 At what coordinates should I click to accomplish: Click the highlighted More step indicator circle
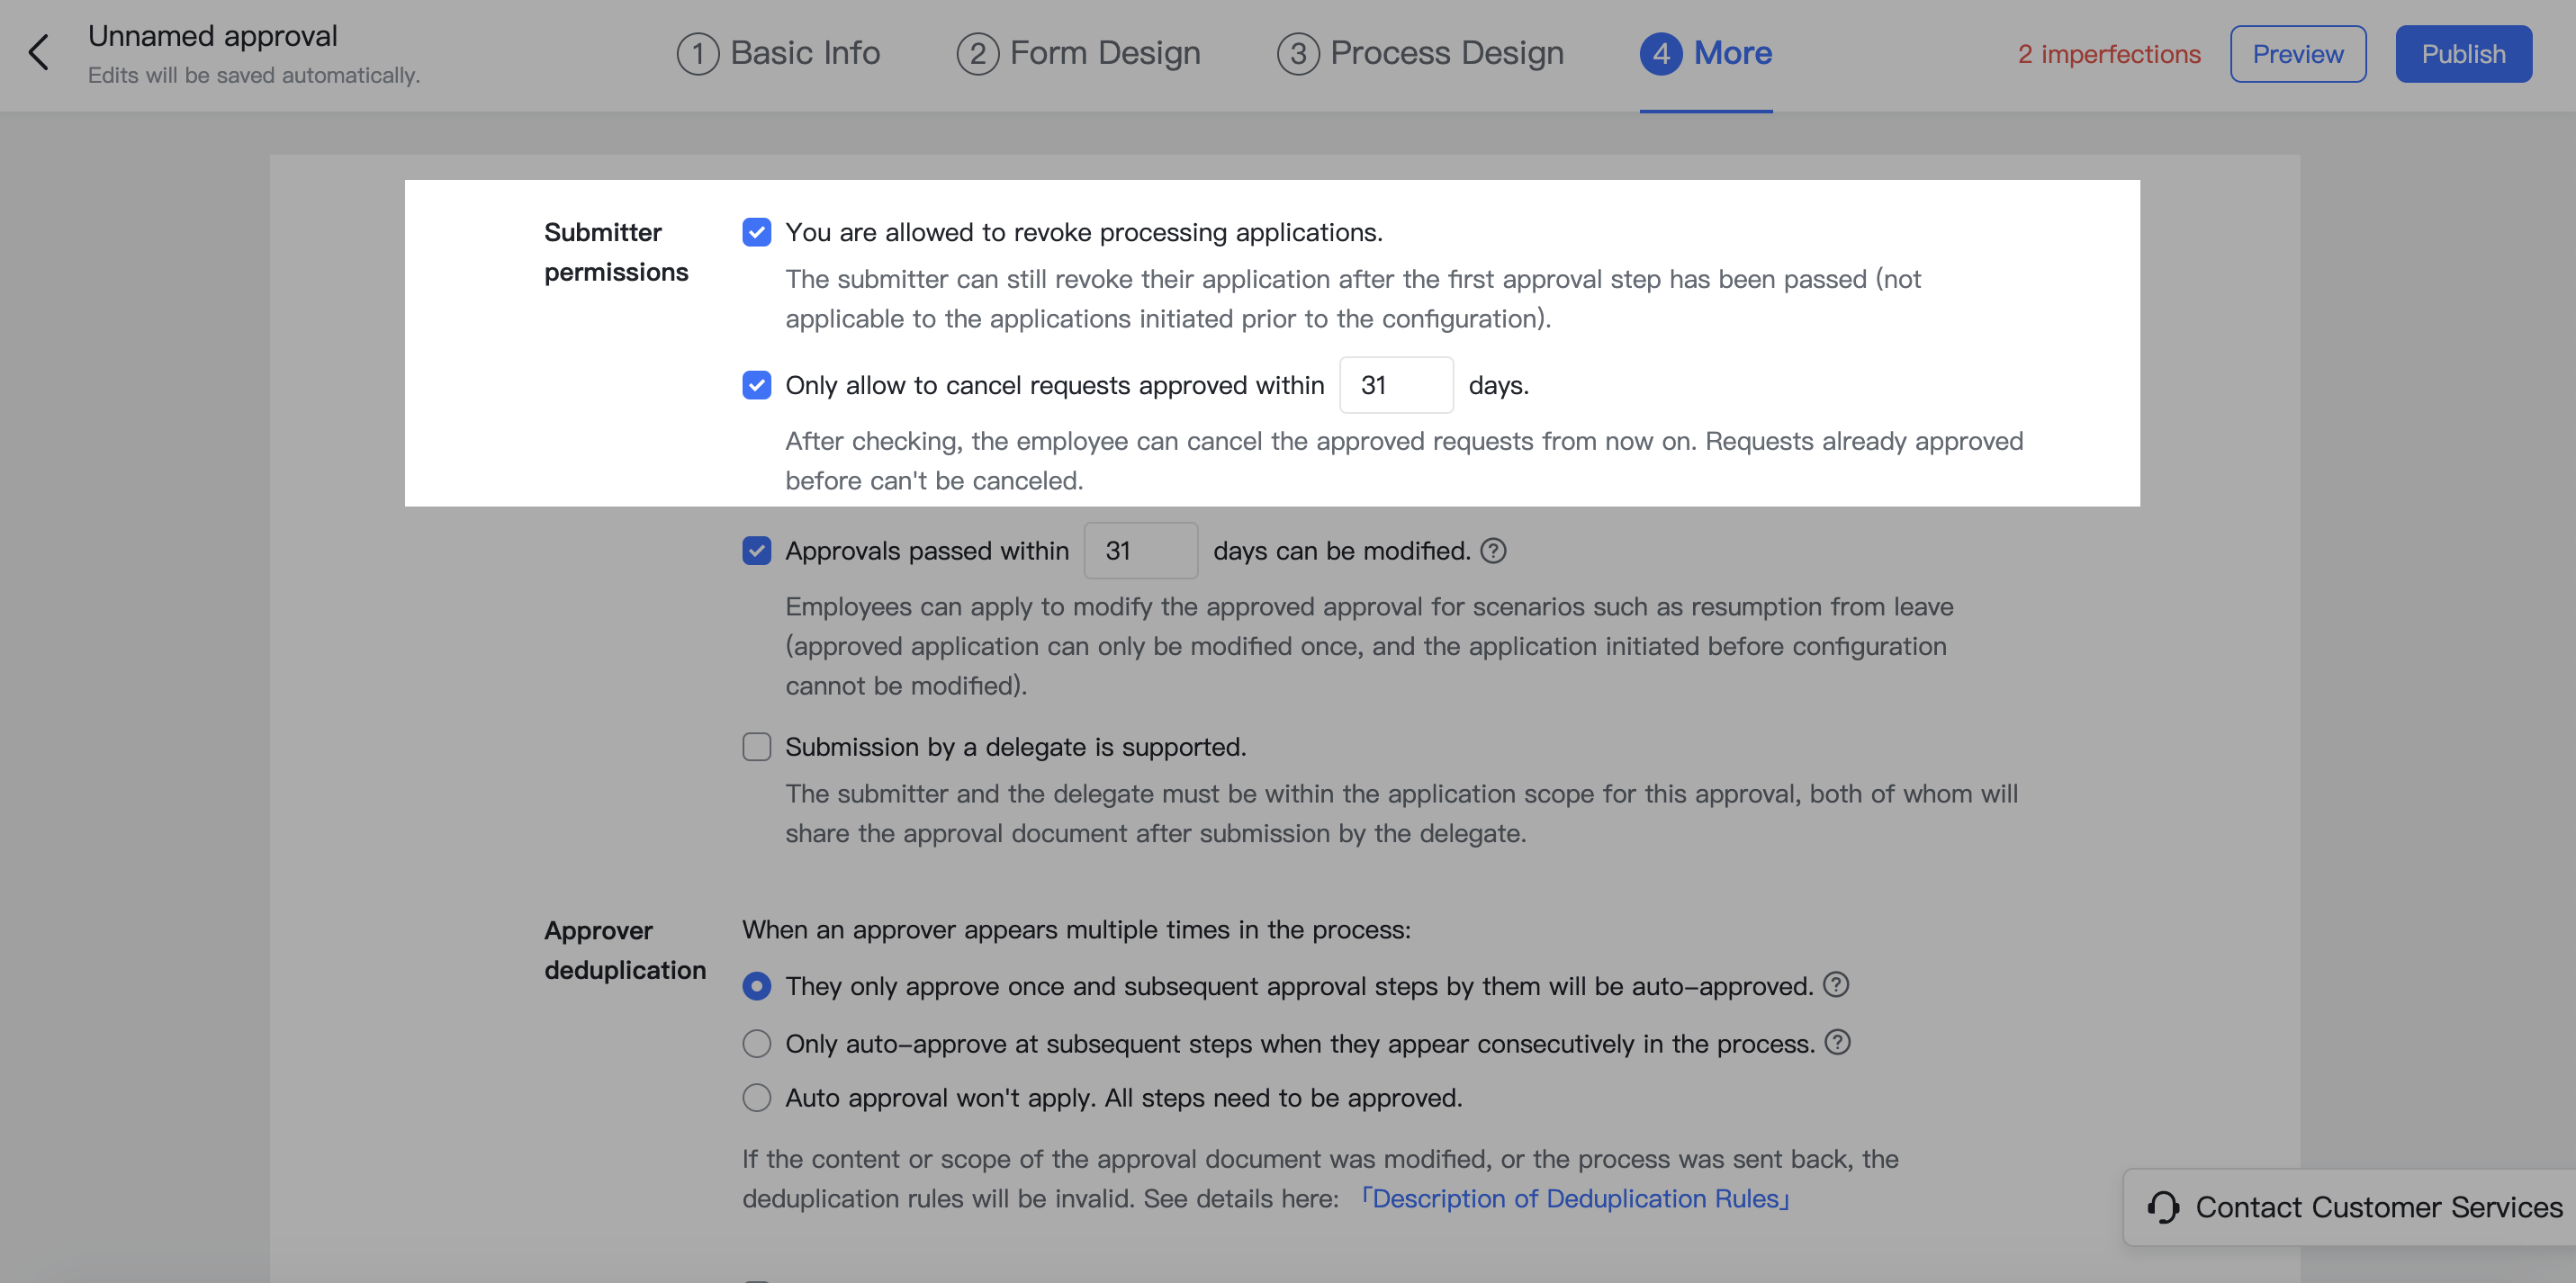pyautogui.click(x=1662, y=53)
